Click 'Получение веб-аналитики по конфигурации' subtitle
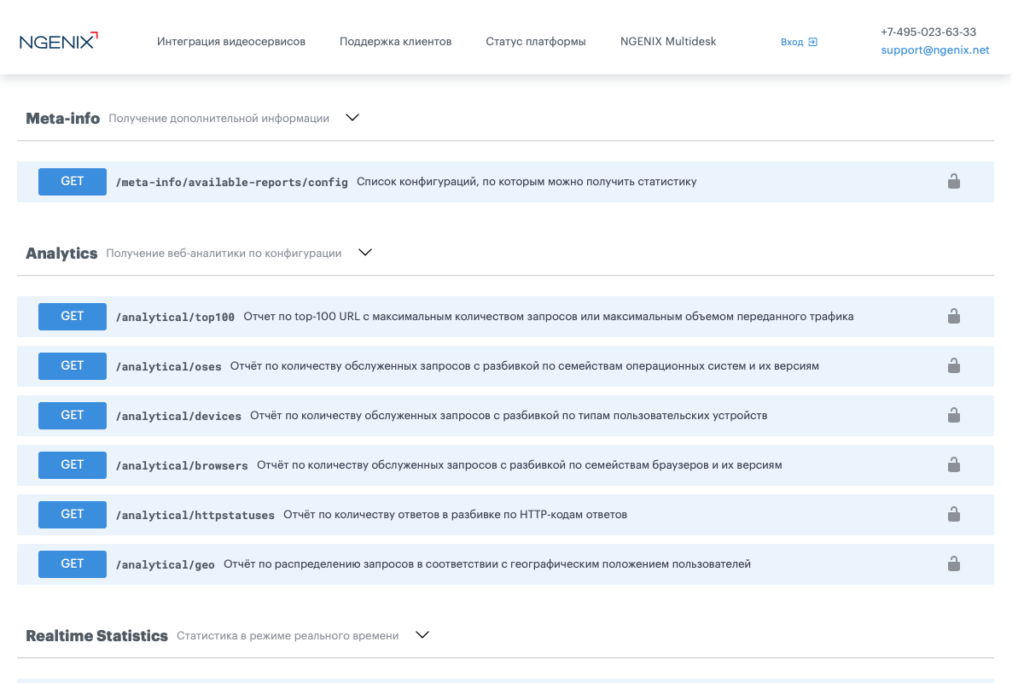Image resolution: width=1024 pixels, height=683 pixels. [224, 253]
